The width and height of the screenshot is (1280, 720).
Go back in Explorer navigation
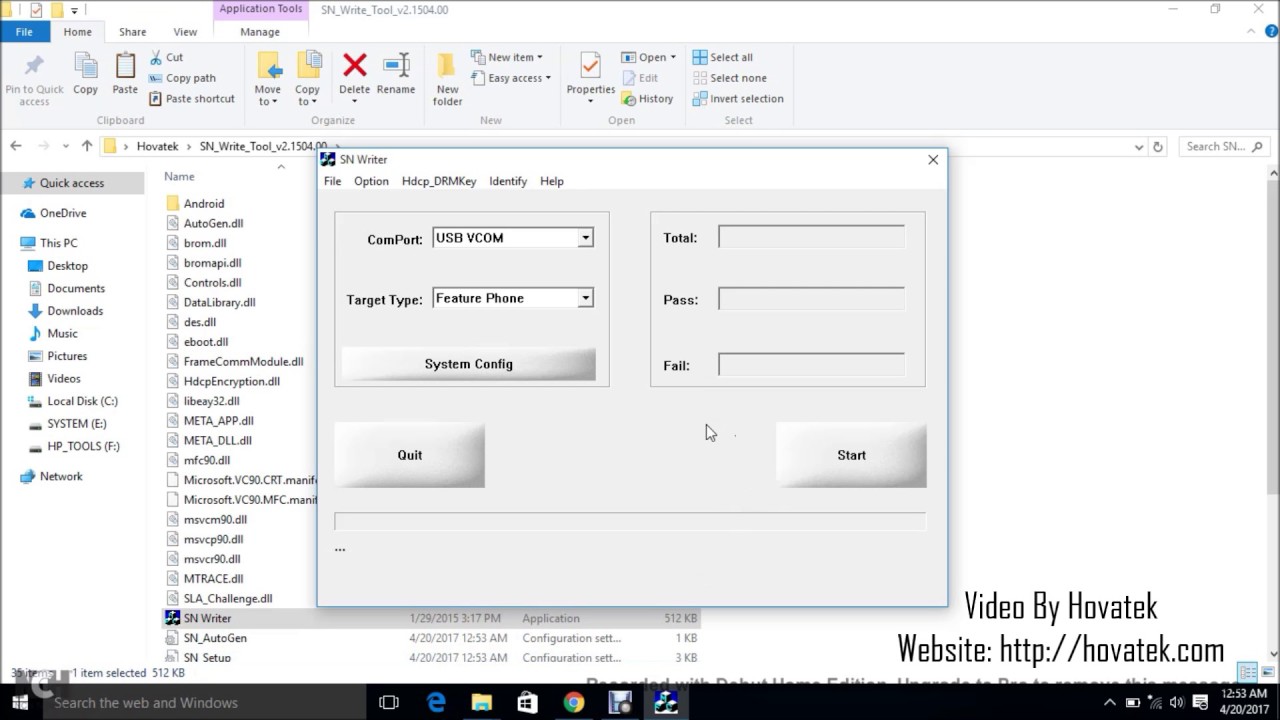pyautogui.click(x=16, y=146)
